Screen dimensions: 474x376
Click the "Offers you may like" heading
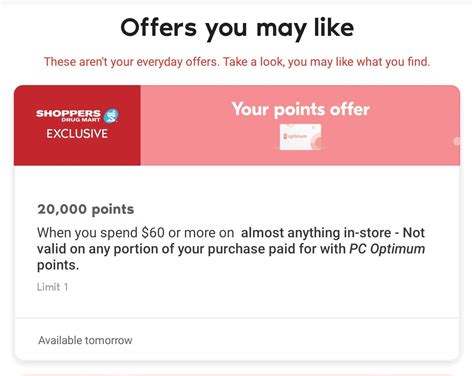(x=237, y=28)
